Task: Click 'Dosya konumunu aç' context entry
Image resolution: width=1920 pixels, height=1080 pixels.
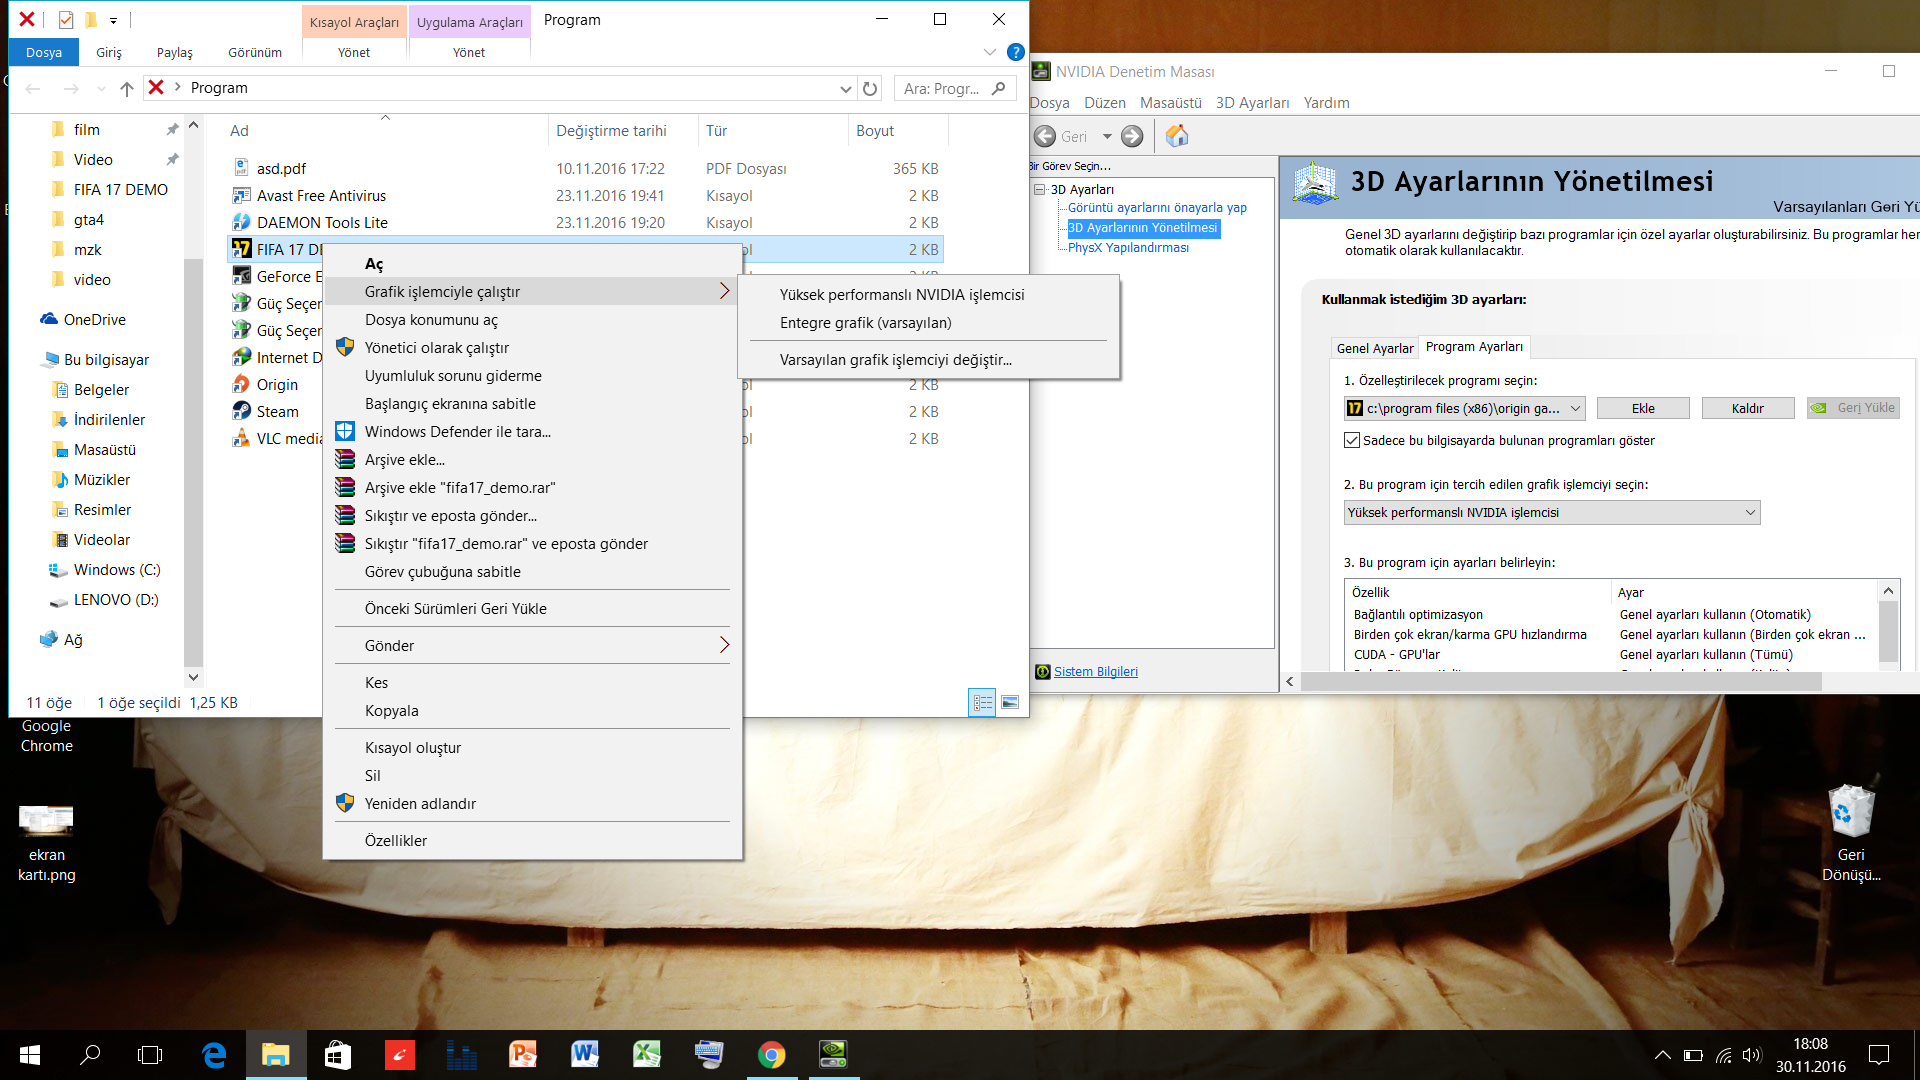Action: point(431,319)
